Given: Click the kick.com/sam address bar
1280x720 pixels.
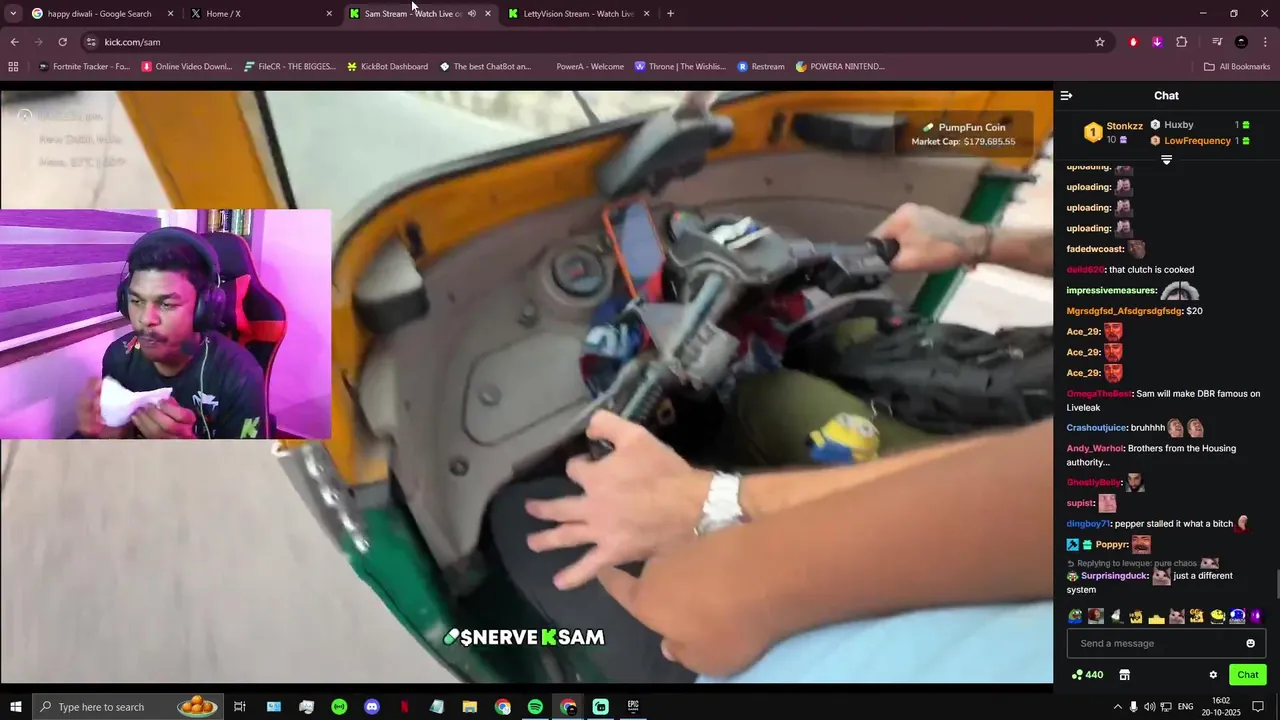Looking at the screenshot, I should [590, 42].
